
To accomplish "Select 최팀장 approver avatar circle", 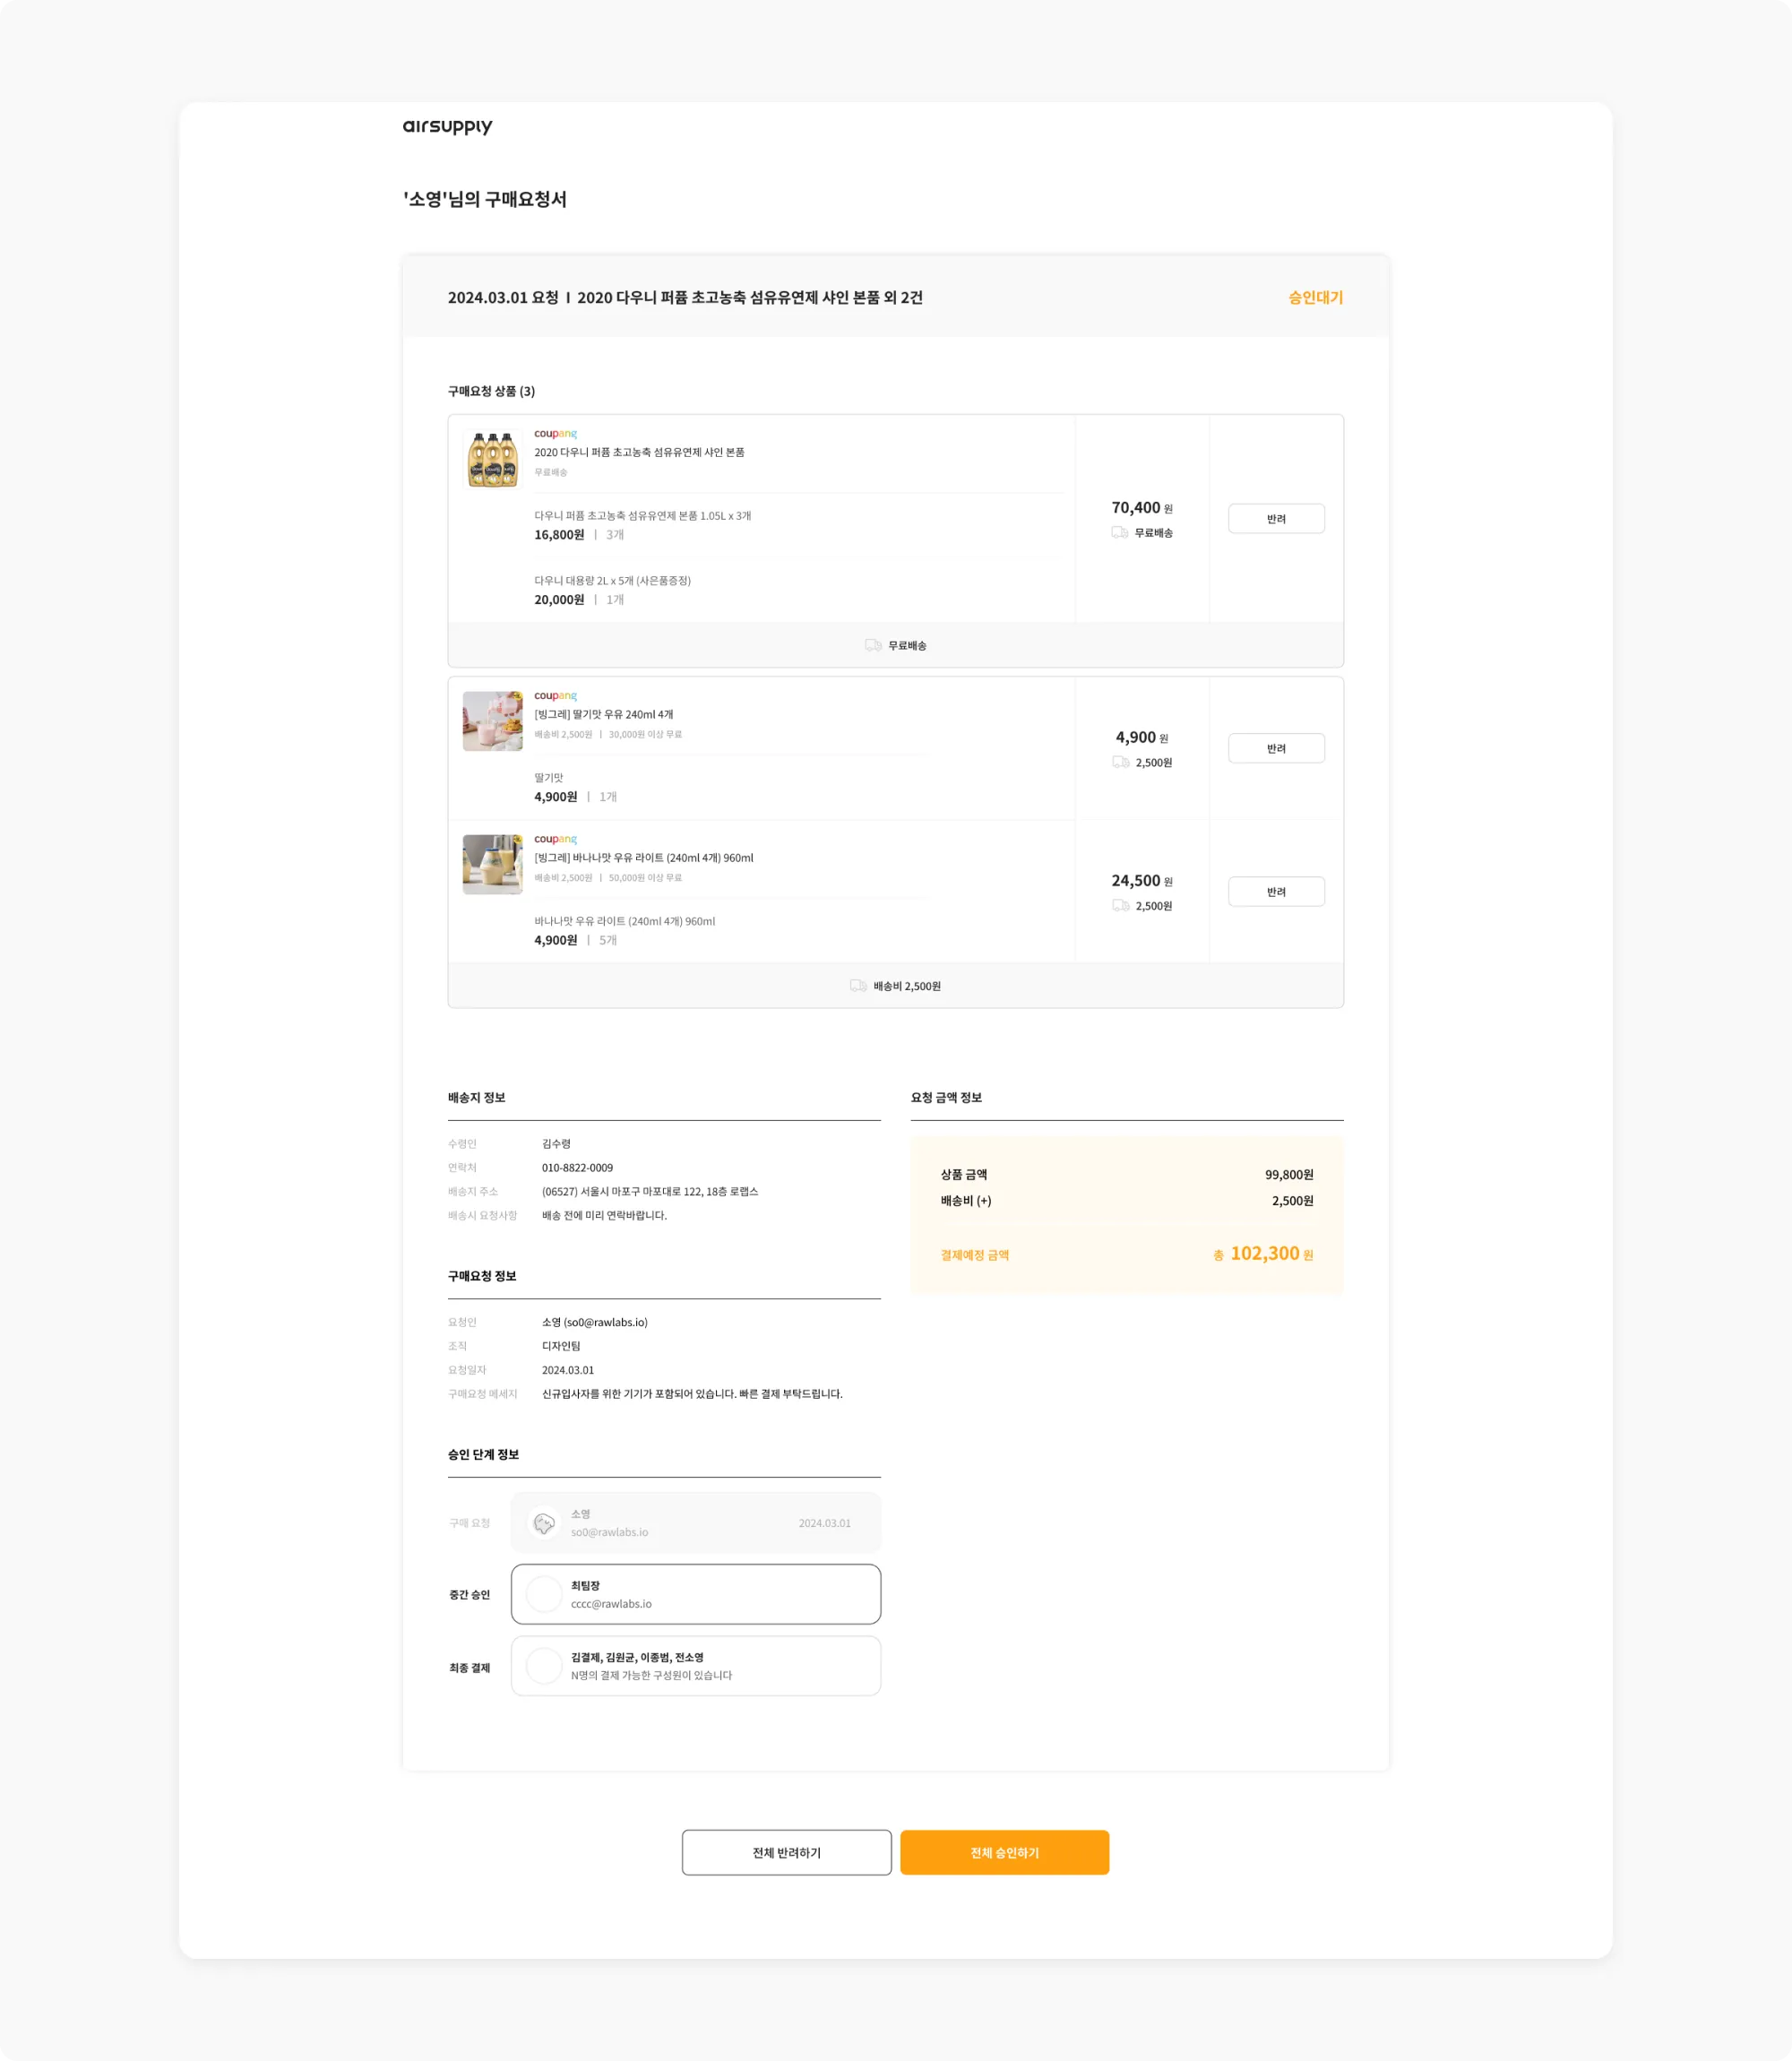I will tap(544, 1594).
